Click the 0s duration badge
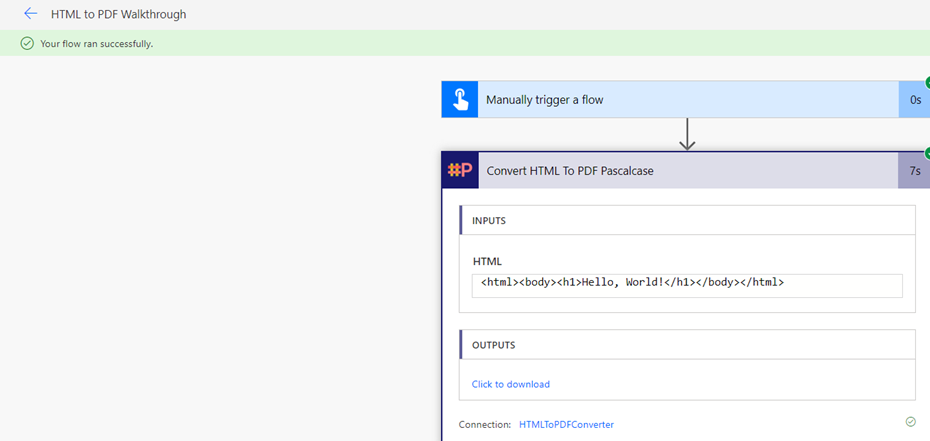 914,100
